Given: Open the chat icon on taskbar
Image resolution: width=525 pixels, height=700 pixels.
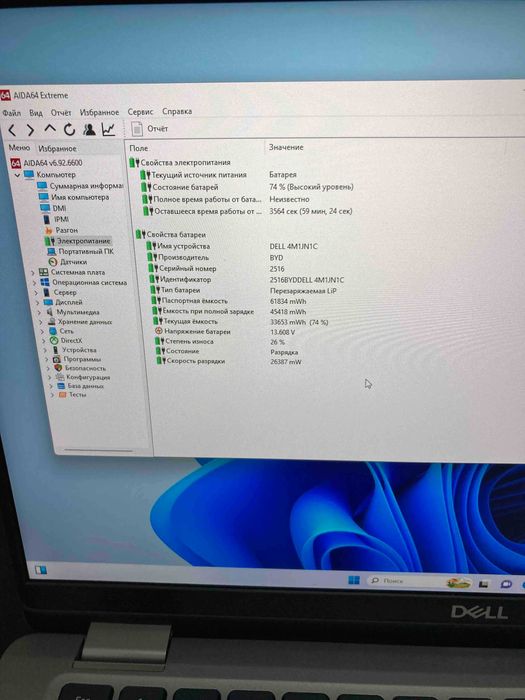Looking at the screenshot, I should click(x=506, y=584).
